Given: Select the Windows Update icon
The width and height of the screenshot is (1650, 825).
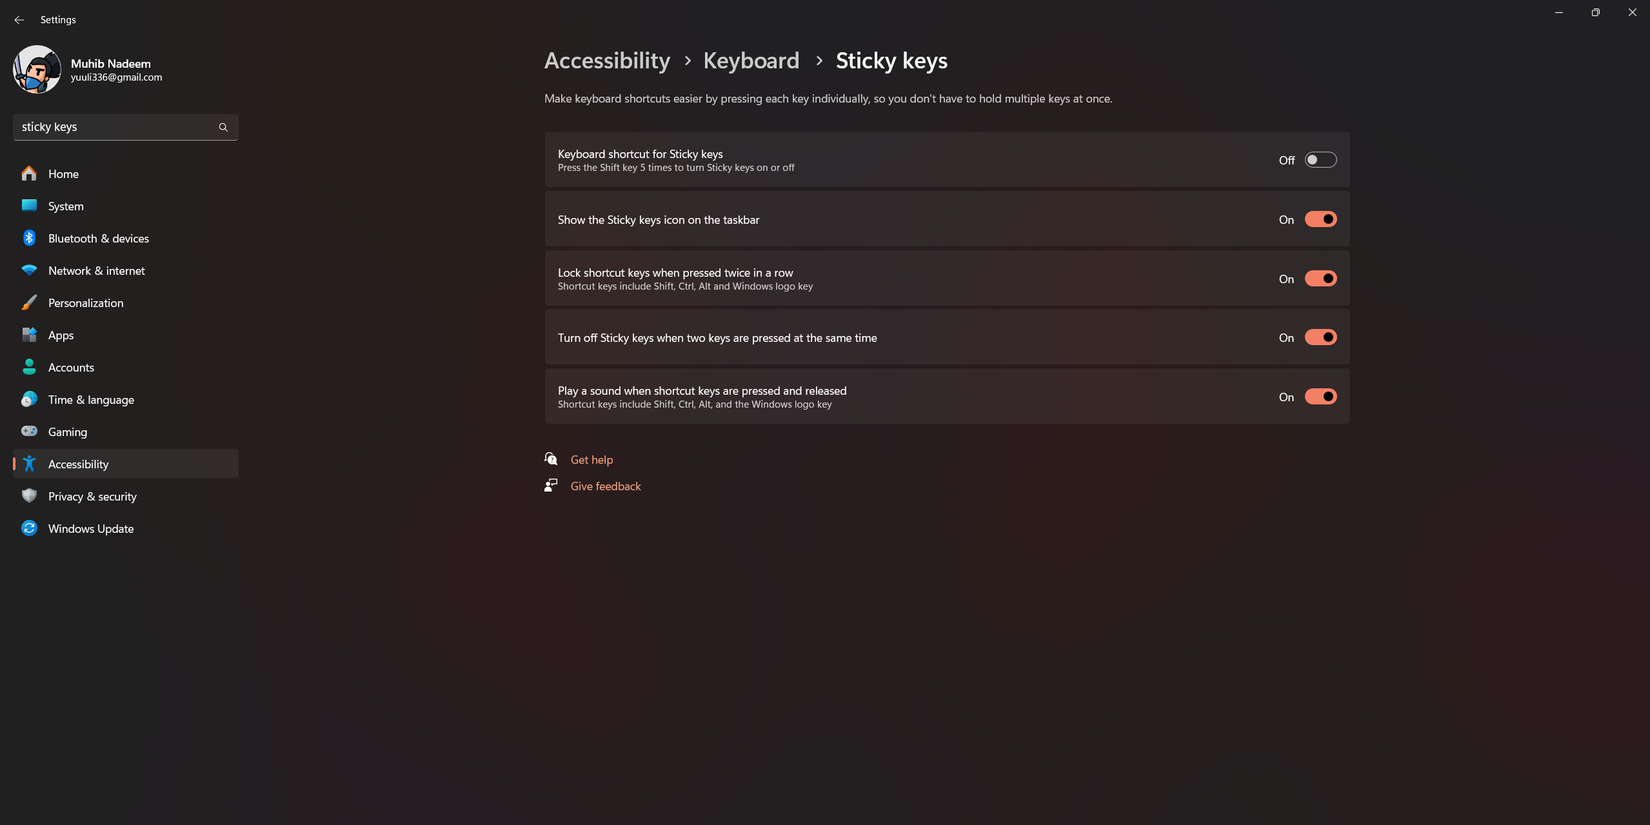Looking at the screenshot, I should tap(29, 528).
